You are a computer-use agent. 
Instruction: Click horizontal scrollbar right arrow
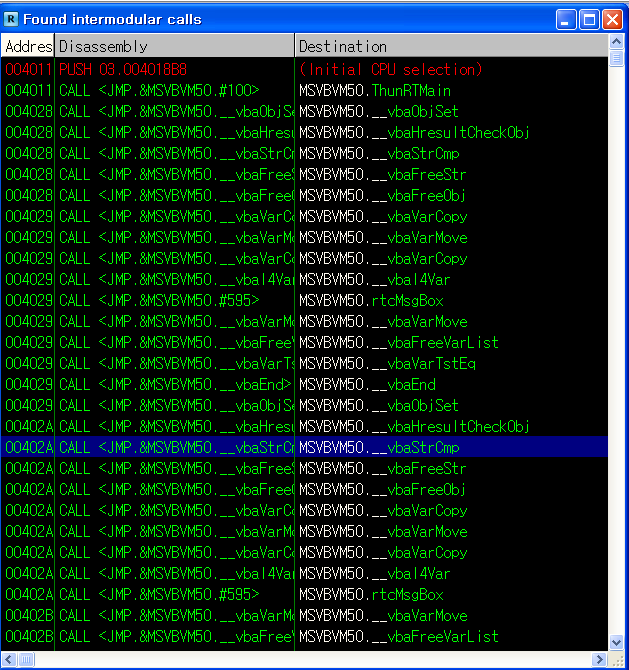(599, 659)
